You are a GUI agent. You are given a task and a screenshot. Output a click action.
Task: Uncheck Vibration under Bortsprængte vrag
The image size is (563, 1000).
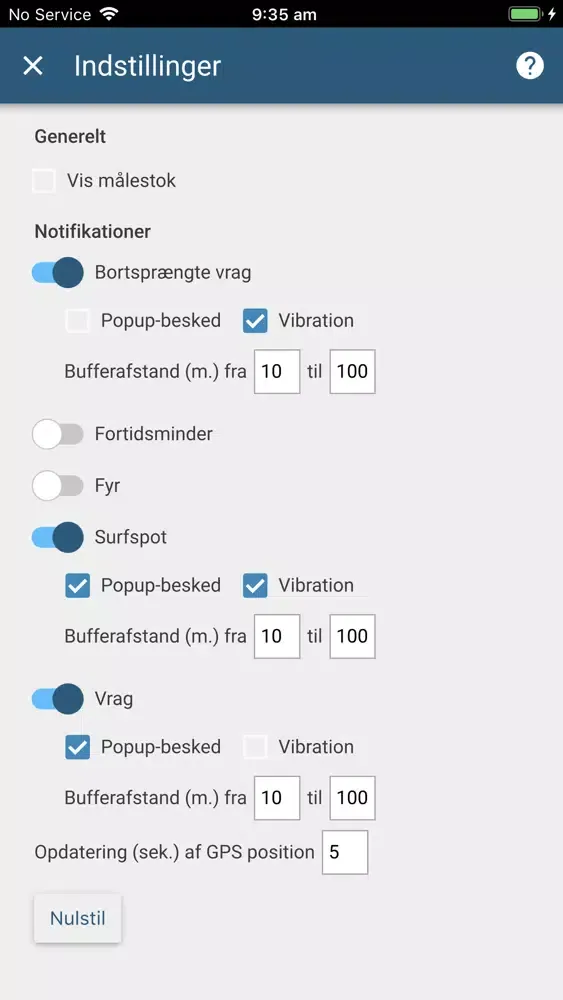255,321
